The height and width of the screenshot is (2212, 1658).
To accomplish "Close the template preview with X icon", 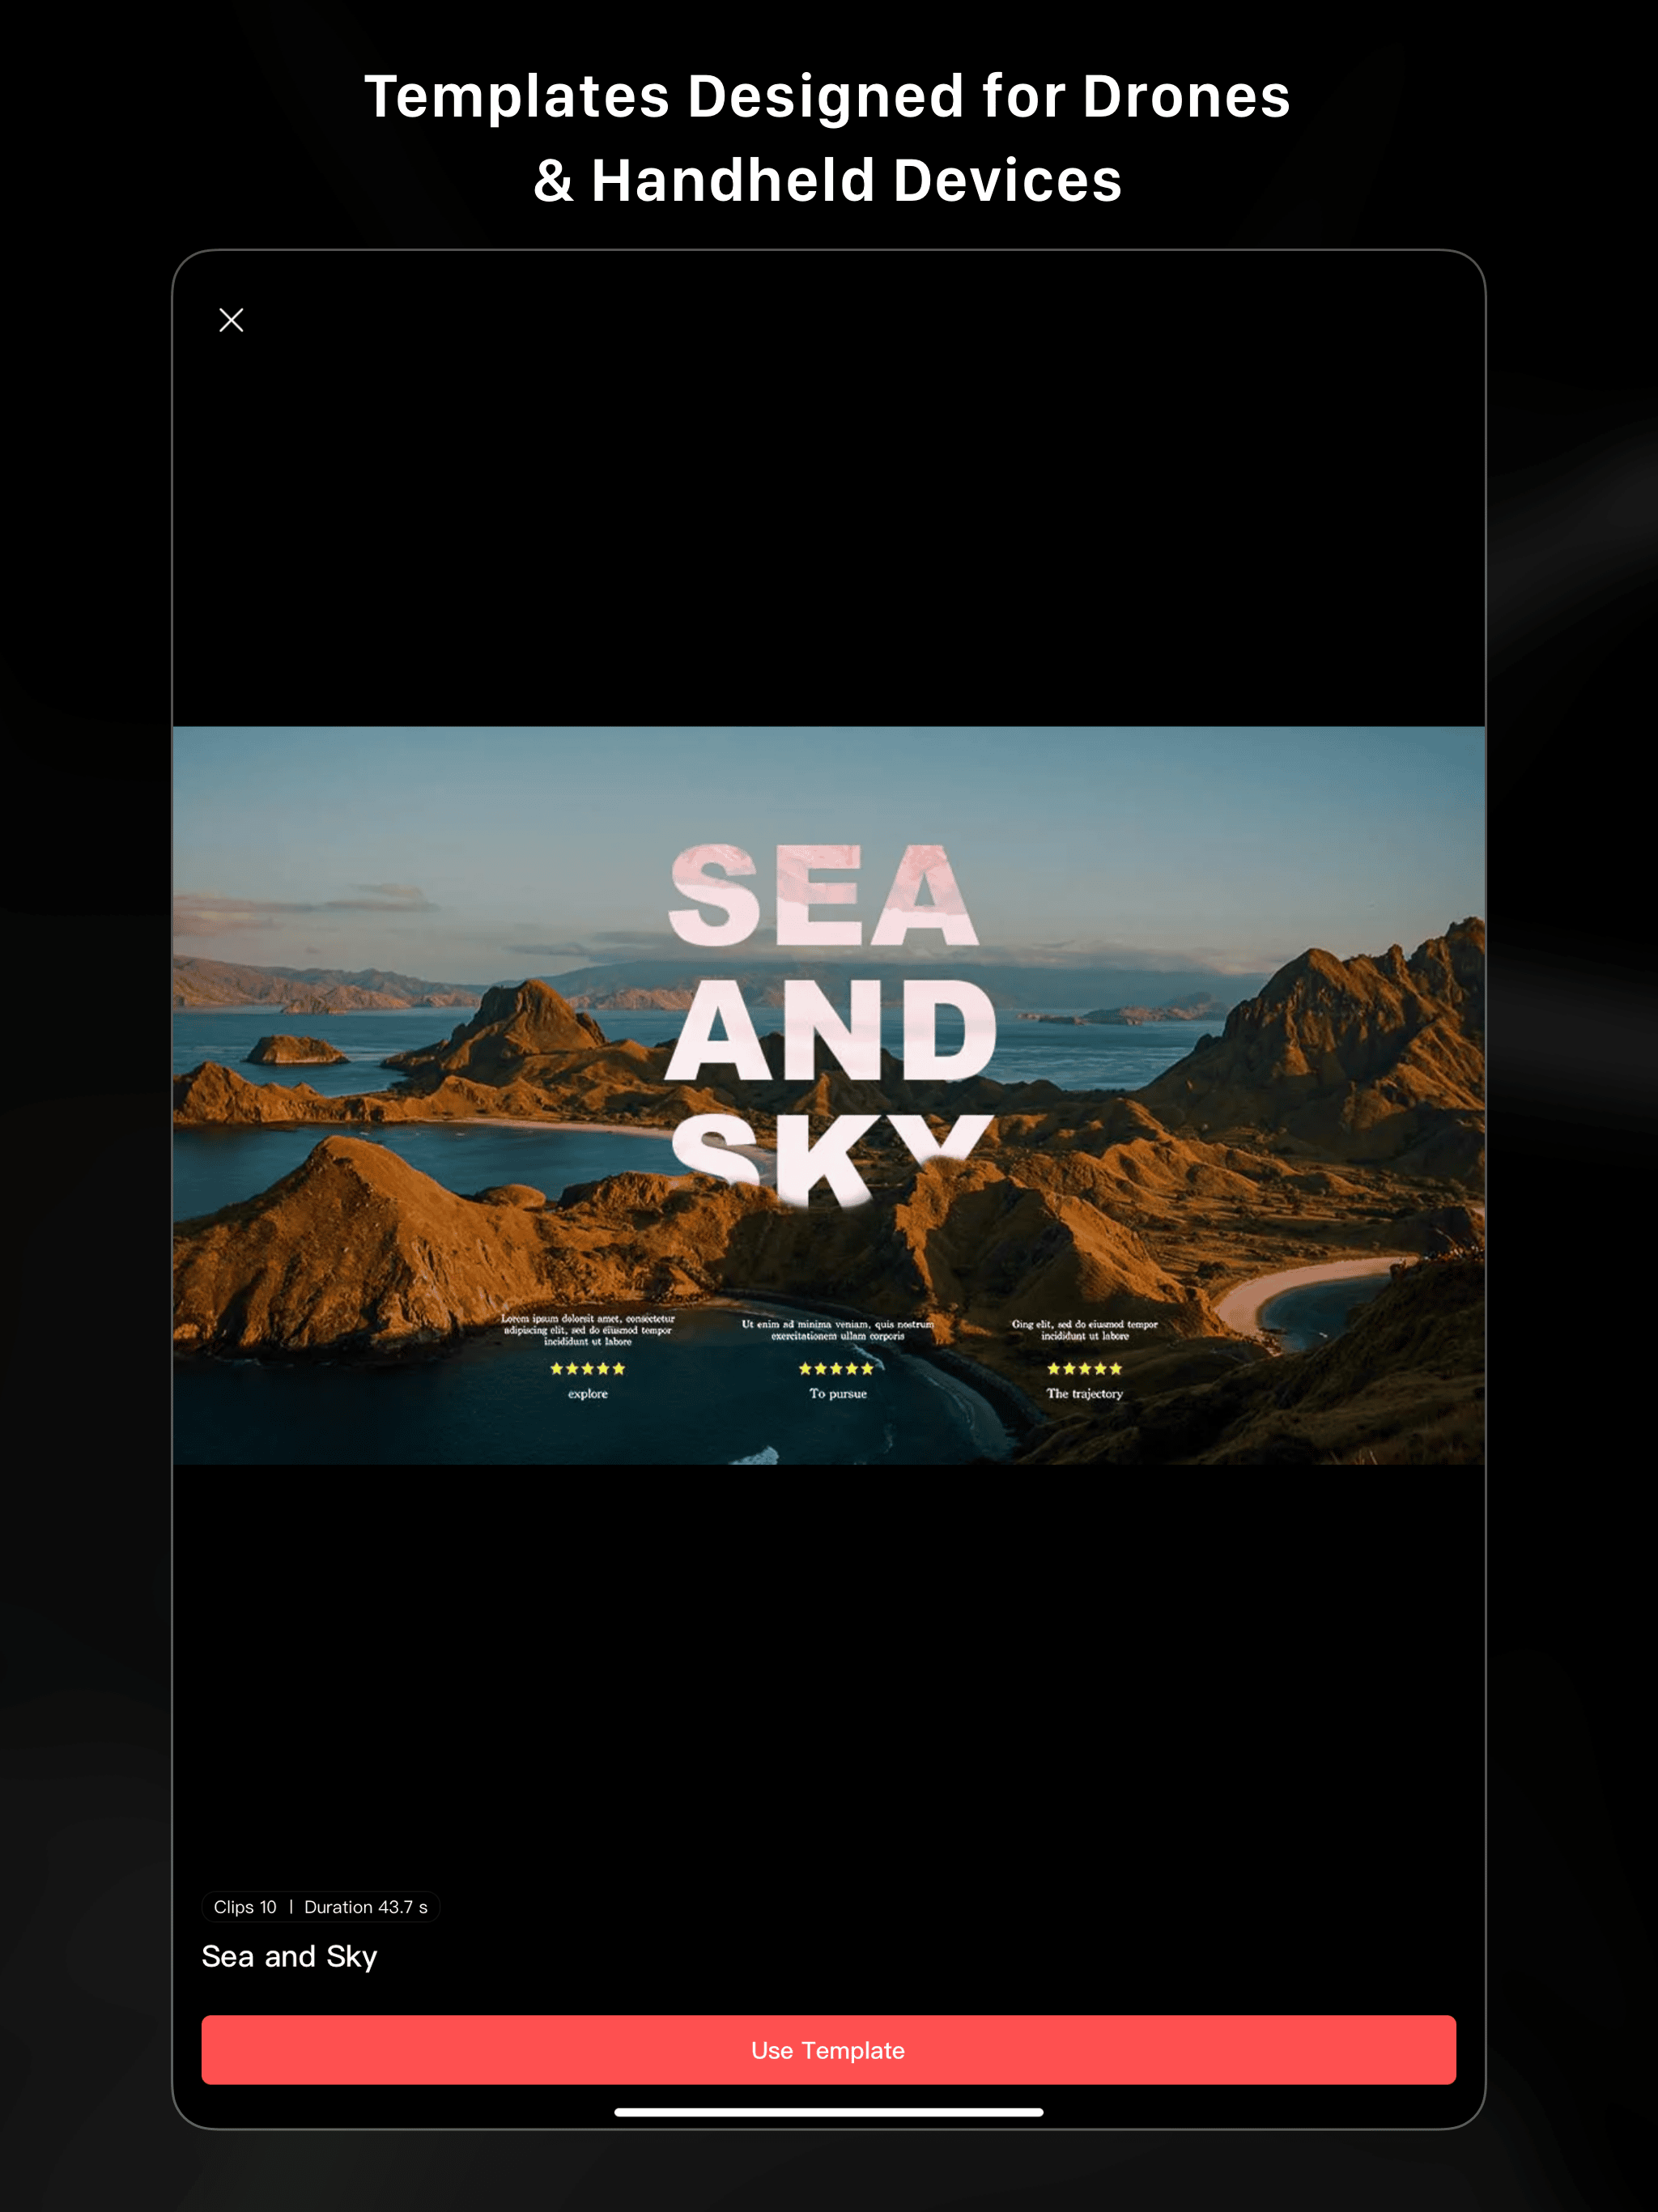I will point(231,320).
